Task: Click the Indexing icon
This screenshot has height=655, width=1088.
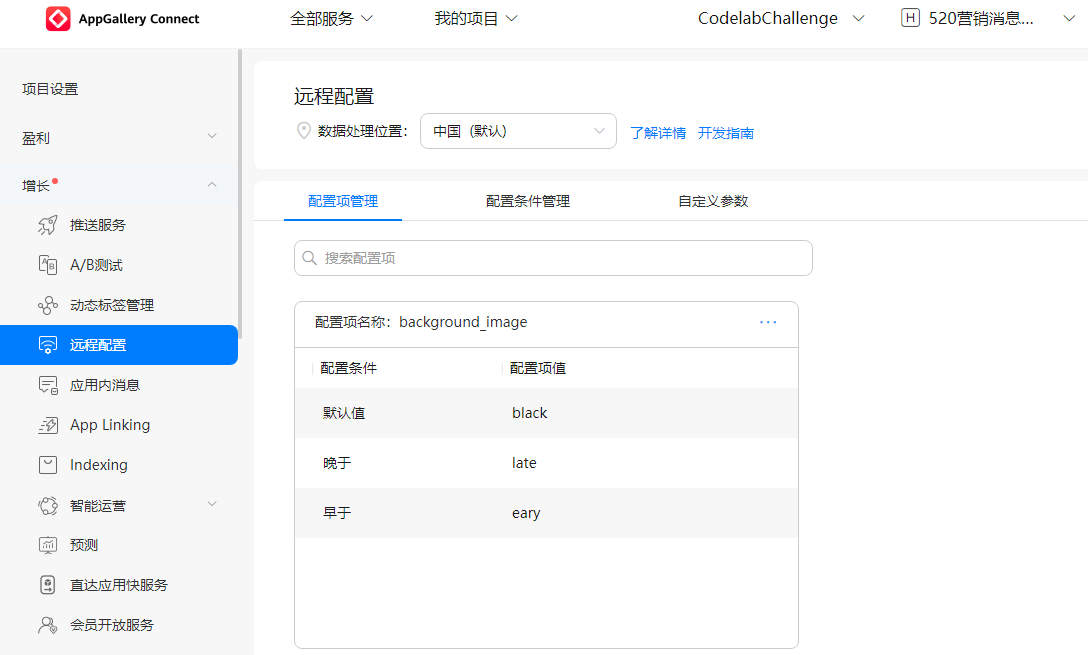Action: click(48, 465)
